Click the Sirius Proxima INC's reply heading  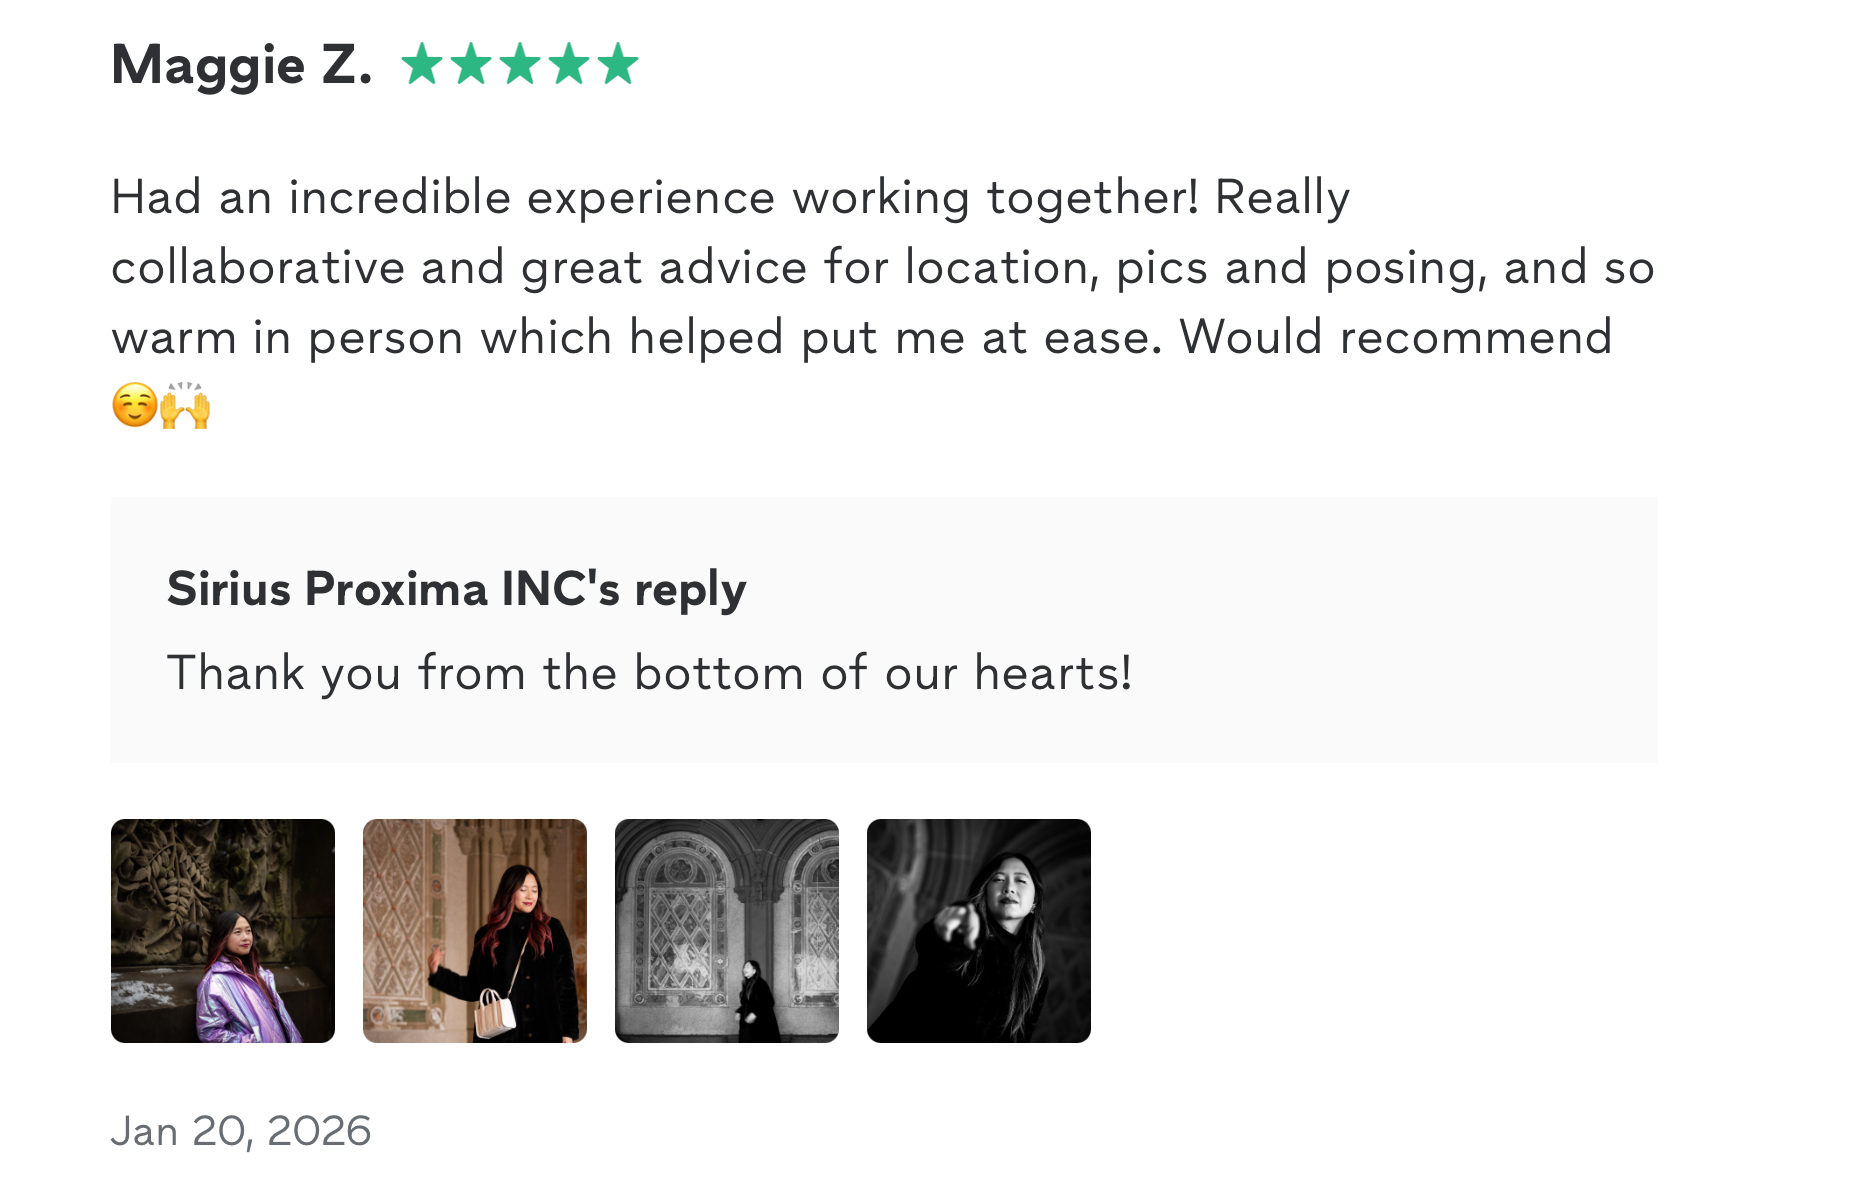[x=456, y=588]
